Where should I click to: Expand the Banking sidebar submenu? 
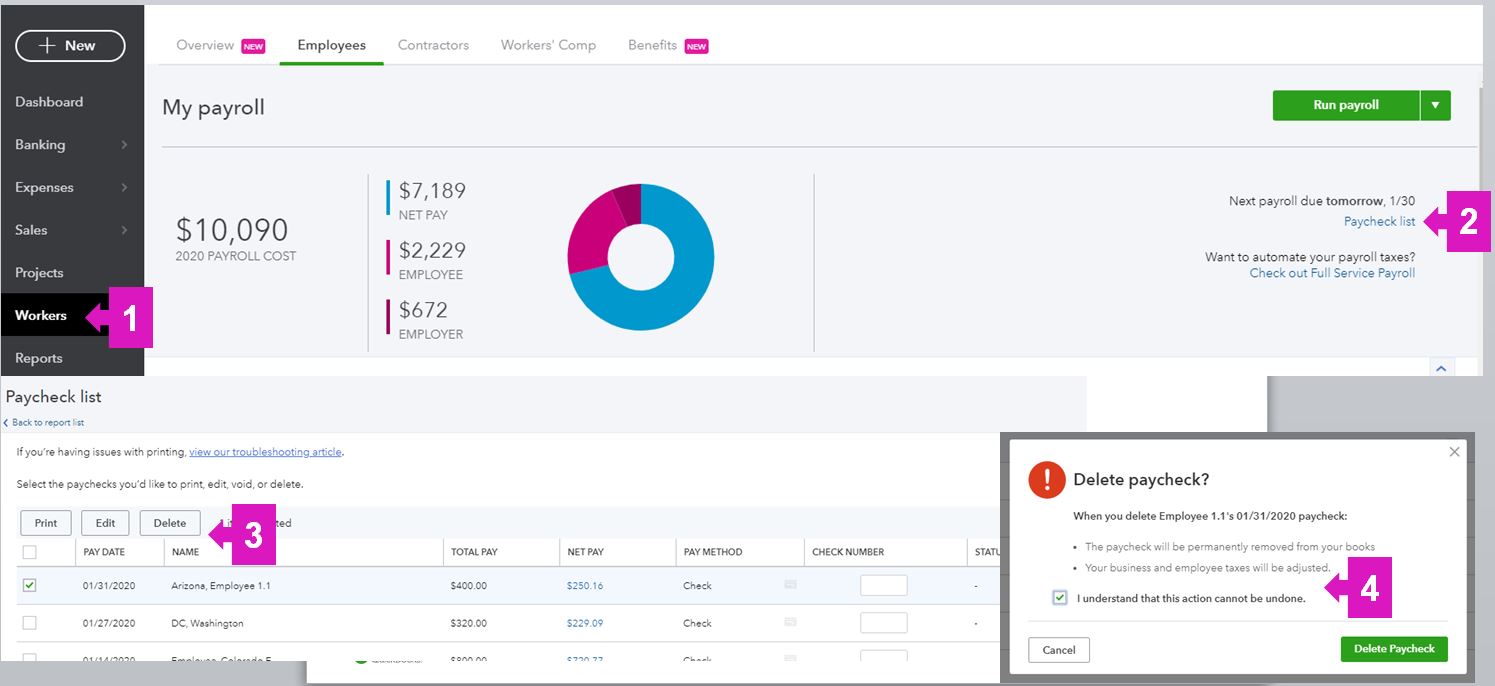pos(124,145)
